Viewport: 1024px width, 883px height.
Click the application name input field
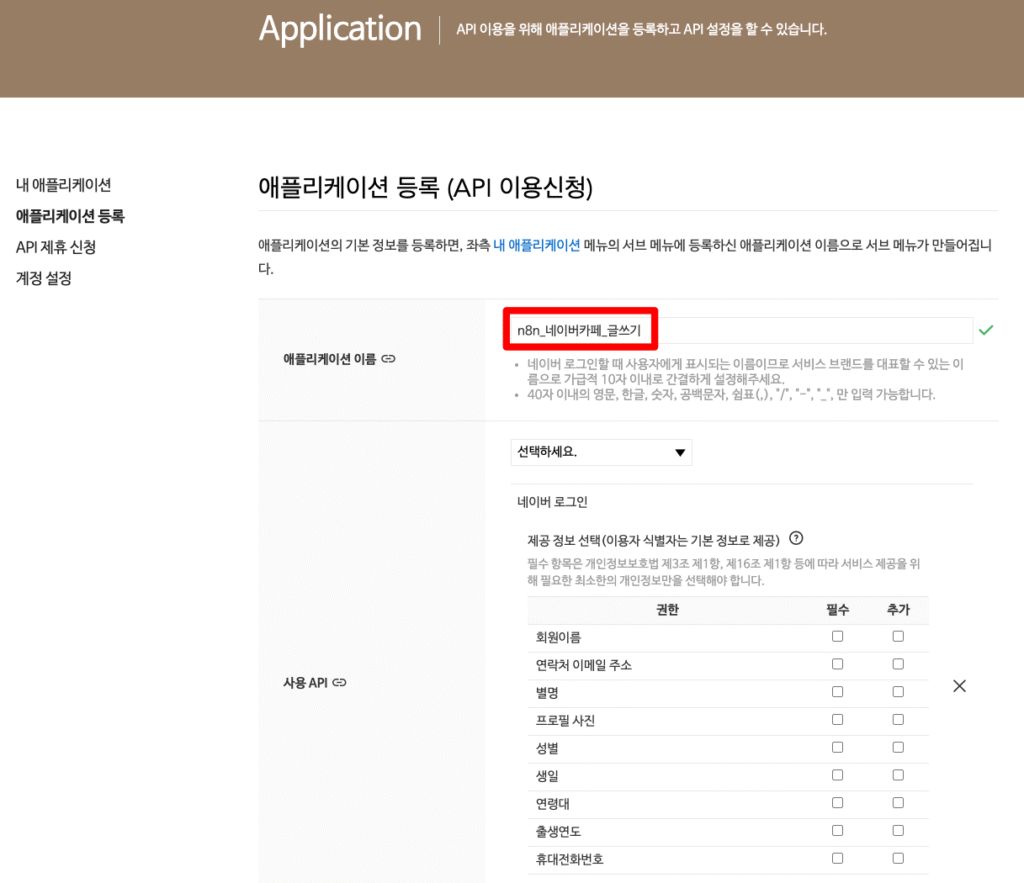740,330
